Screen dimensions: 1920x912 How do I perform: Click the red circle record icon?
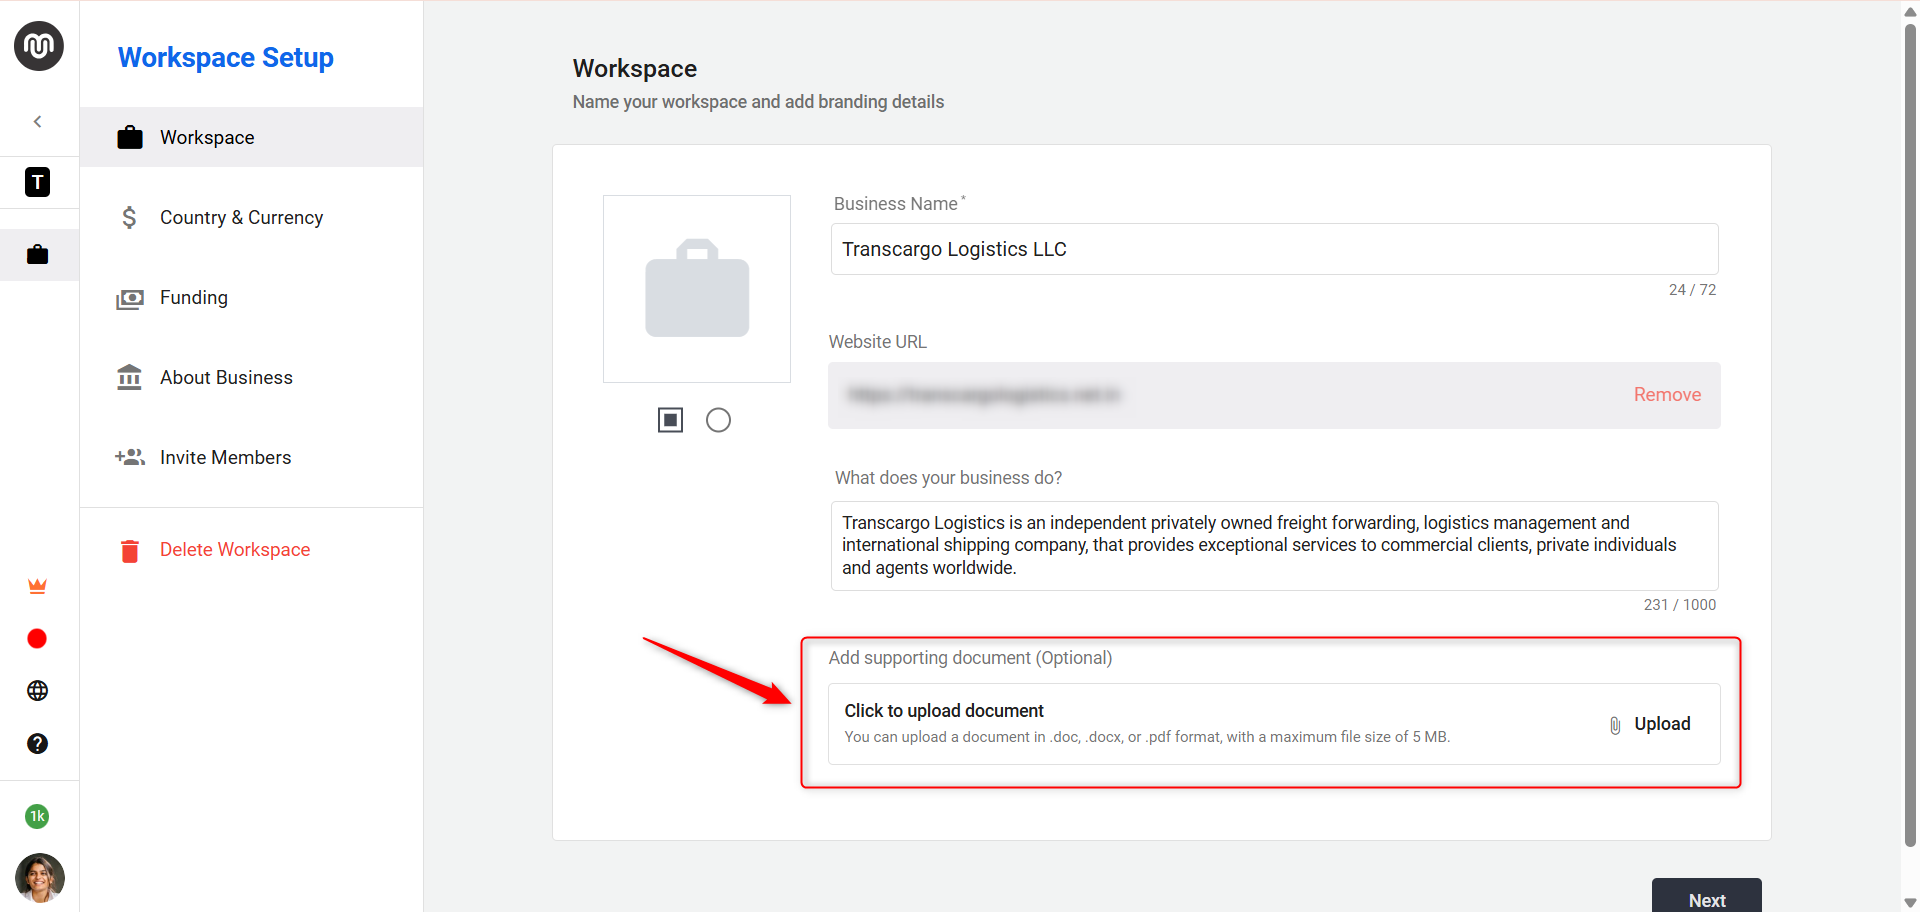point(37,639)
